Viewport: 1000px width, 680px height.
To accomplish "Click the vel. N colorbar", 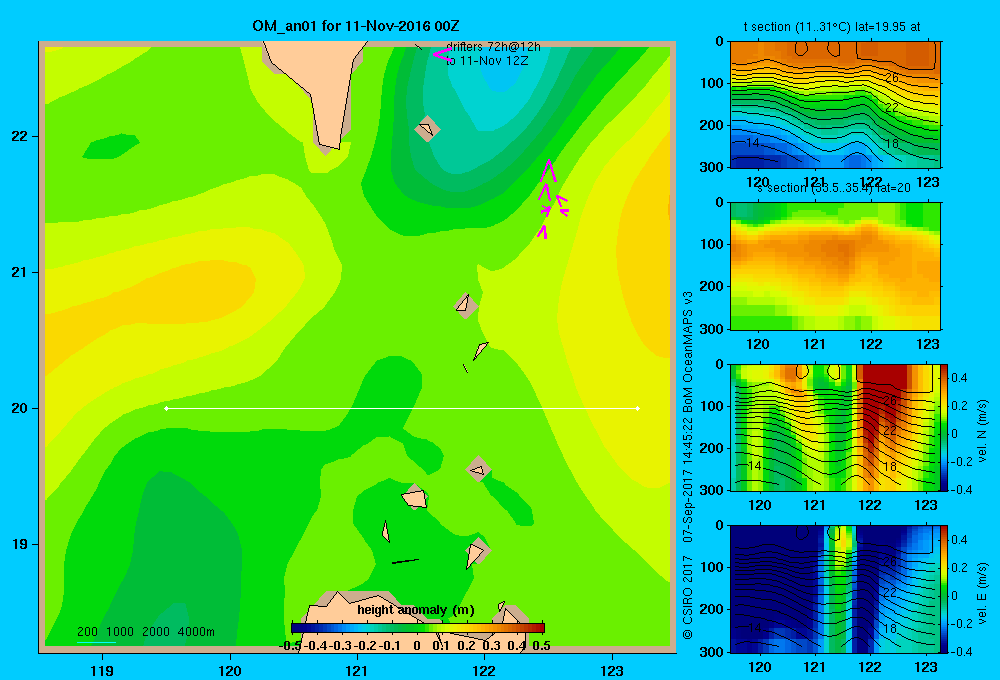I will click(945, 427).
